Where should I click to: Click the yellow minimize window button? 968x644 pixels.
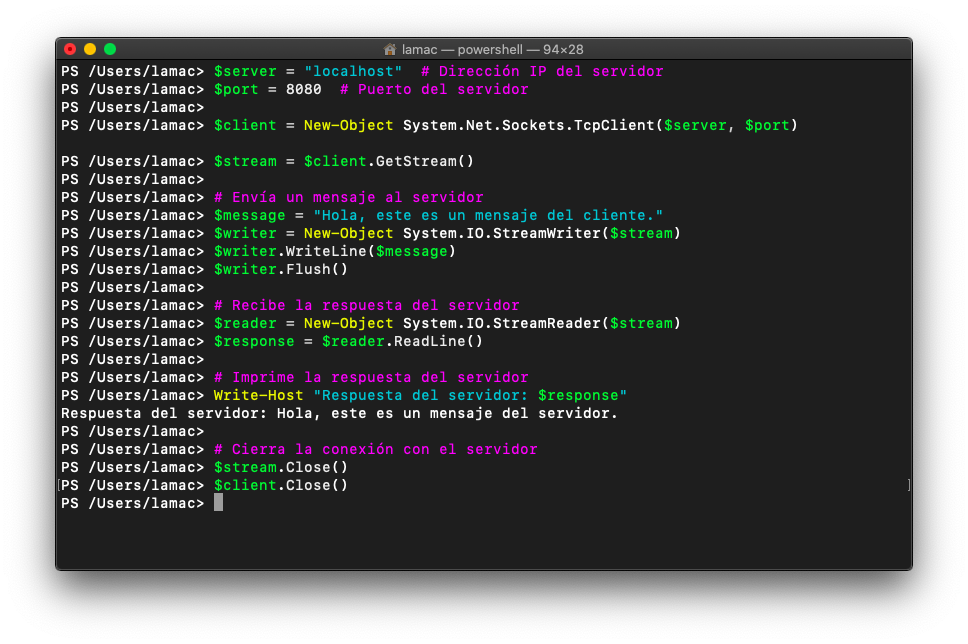tap(90, 49)
